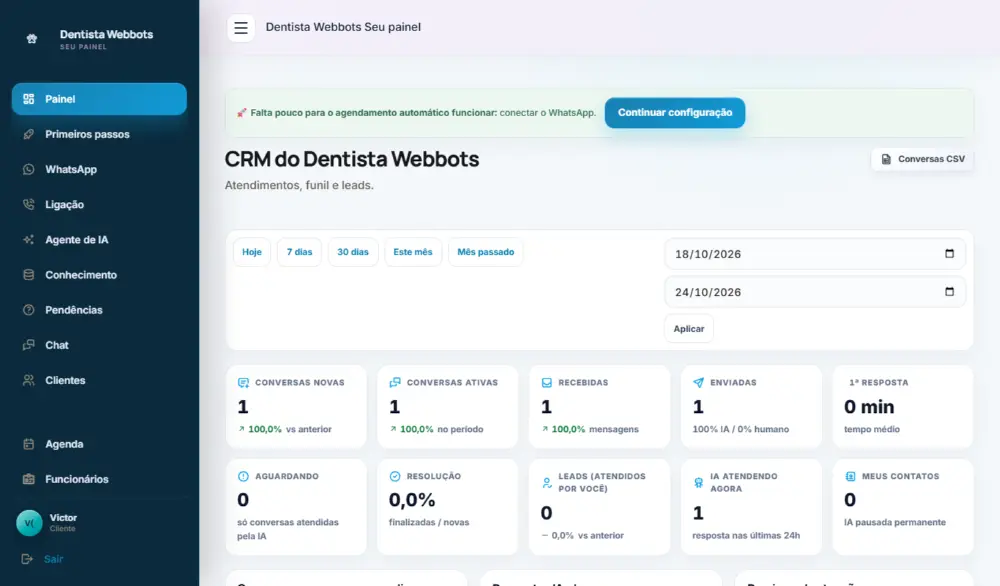Click the Resolução "0,0%" value
Image resolution: width=1000 pixels, height=586 pixels.
point(412,500)
